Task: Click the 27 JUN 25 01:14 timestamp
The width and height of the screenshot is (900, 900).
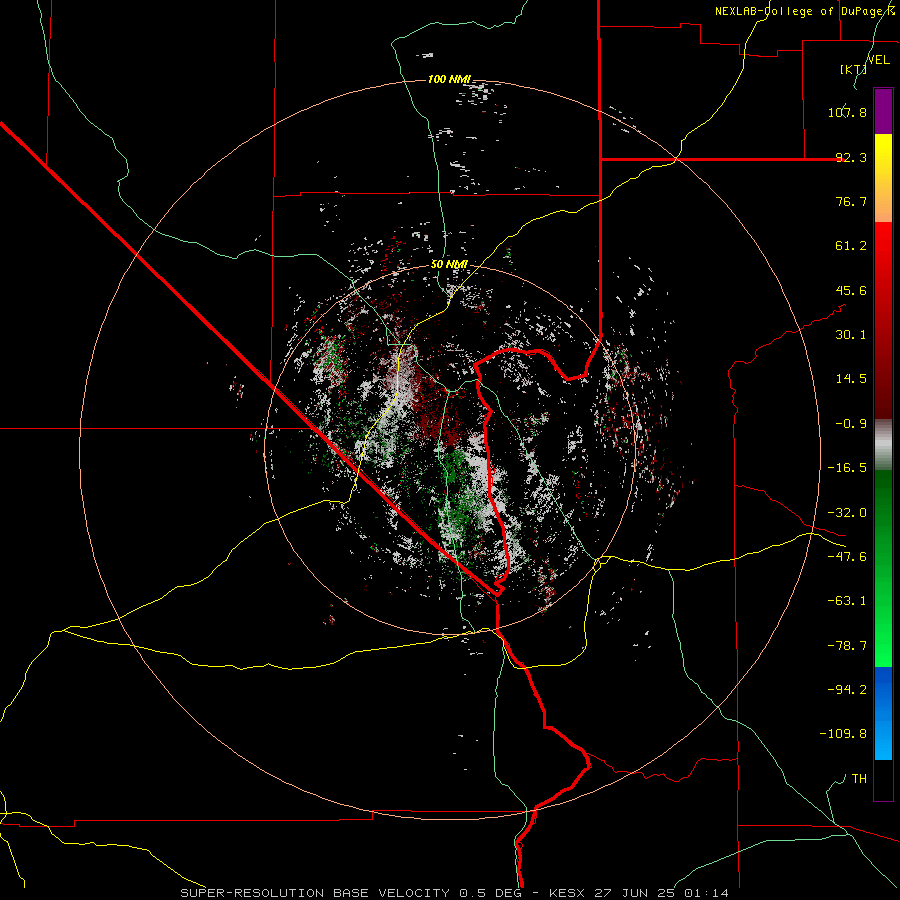Action: click(x=662, y=893)
